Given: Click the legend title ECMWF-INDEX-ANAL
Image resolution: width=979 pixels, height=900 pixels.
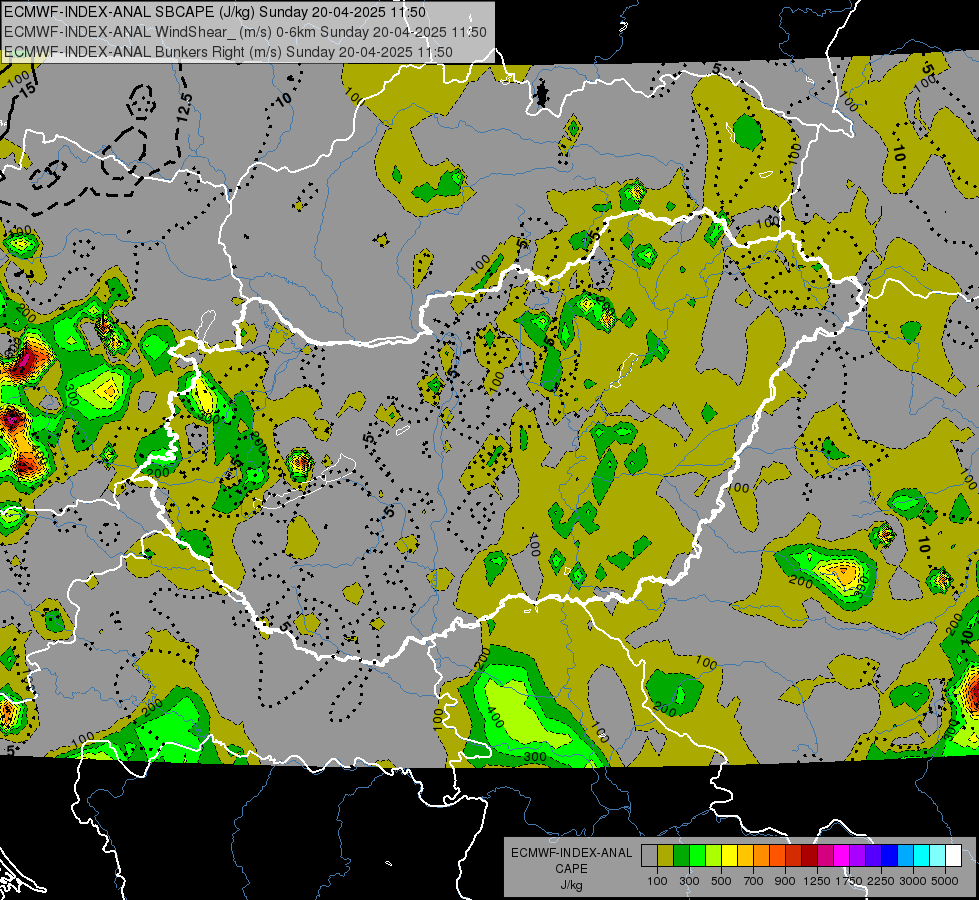Looking at the screenshot, I should (x=571, y=853).
